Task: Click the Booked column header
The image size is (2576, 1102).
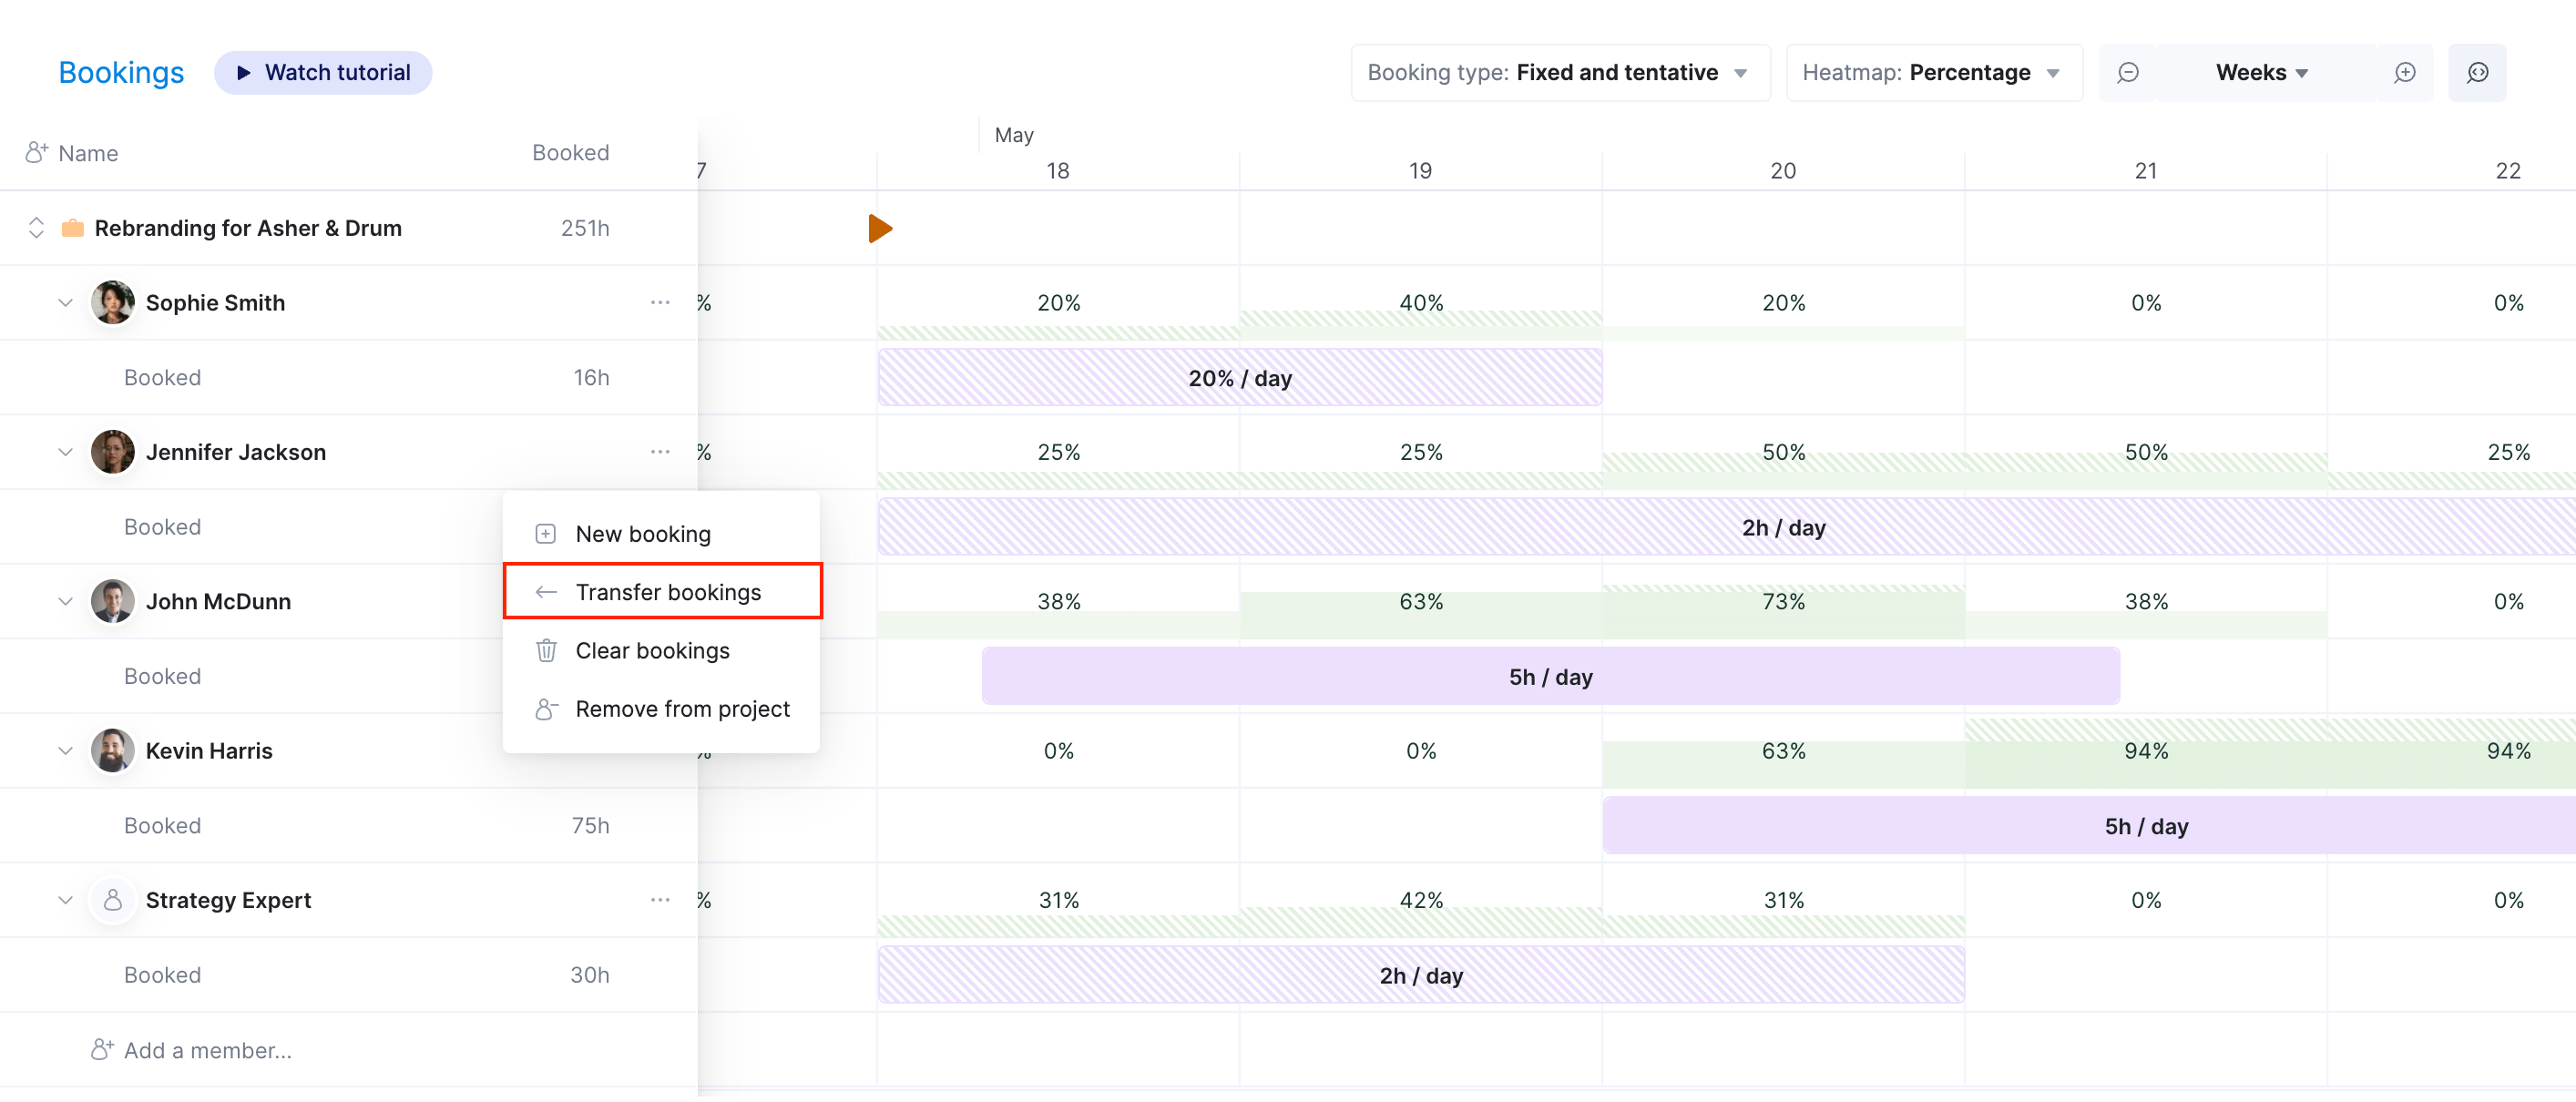Action: pos(570,153)
